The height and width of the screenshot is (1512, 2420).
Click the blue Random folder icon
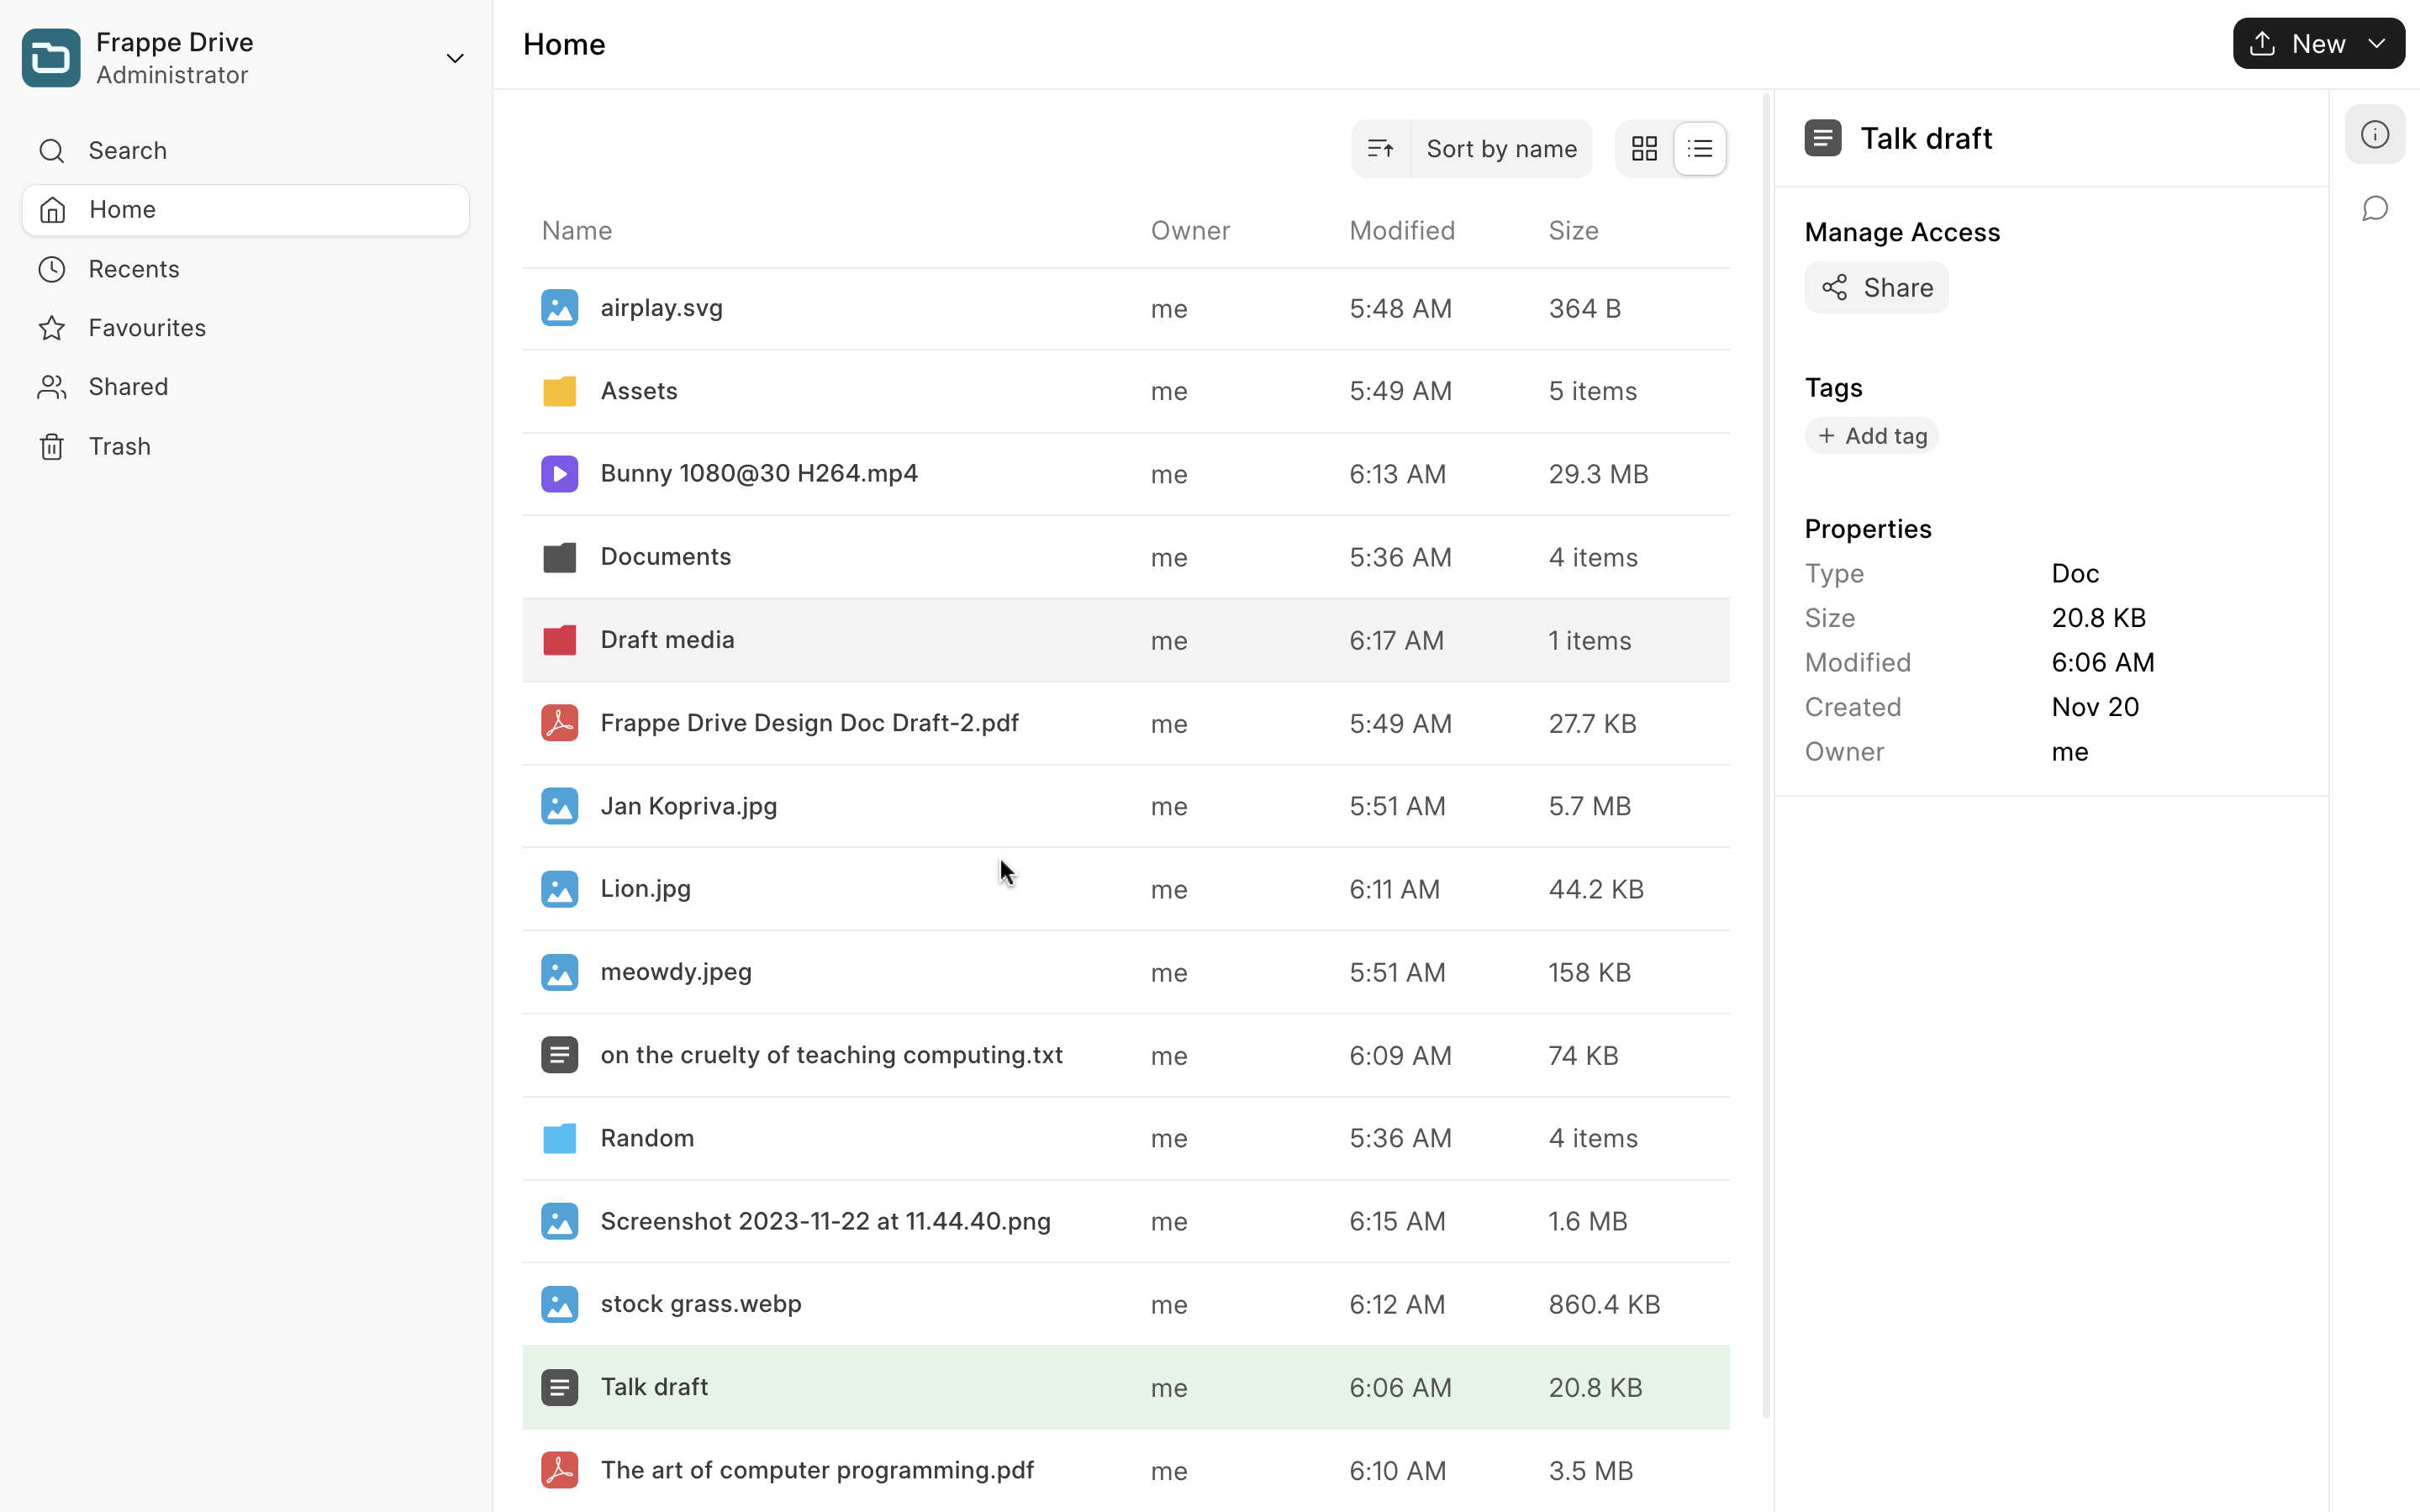pos(559,1138)
